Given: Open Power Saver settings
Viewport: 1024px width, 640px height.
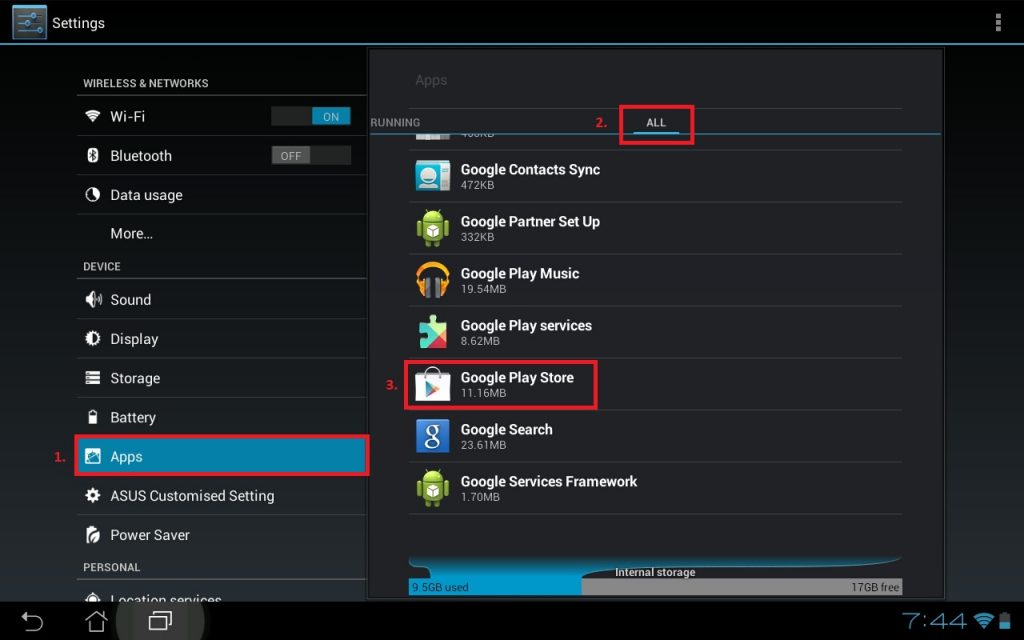Looking at the screenshot, I should click(221, 535).
